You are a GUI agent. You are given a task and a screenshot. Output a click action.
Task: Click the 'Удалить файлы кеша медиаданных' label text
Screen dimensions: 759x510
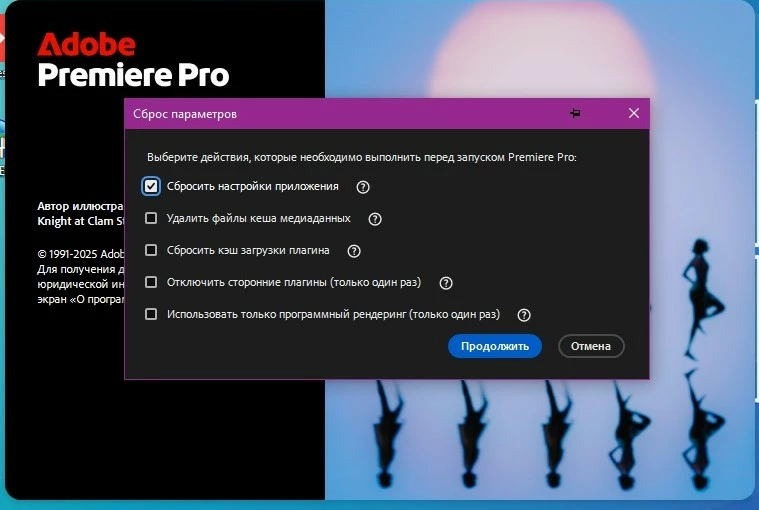pyautogui.click(x=258, y=218)
